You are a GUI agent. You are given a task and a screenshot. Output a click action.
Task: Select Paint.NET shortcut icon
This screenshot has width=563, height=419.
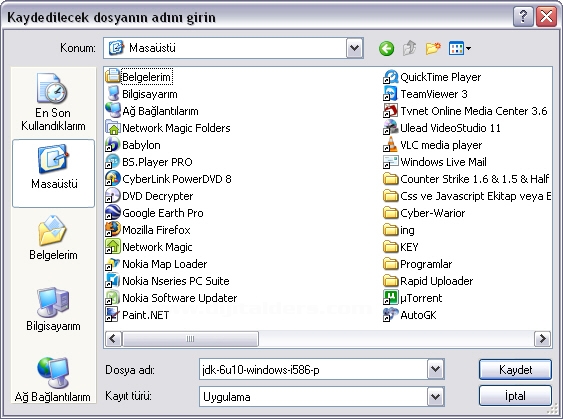point(113,315)
